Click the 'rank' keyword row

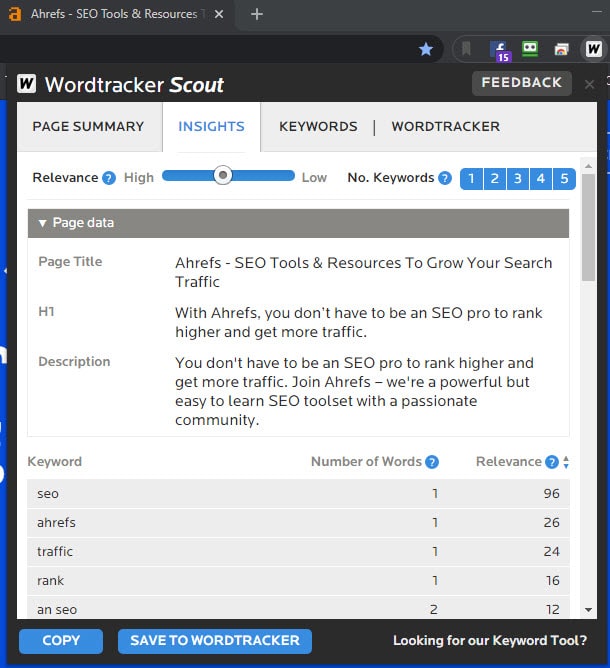click(298, 581)
